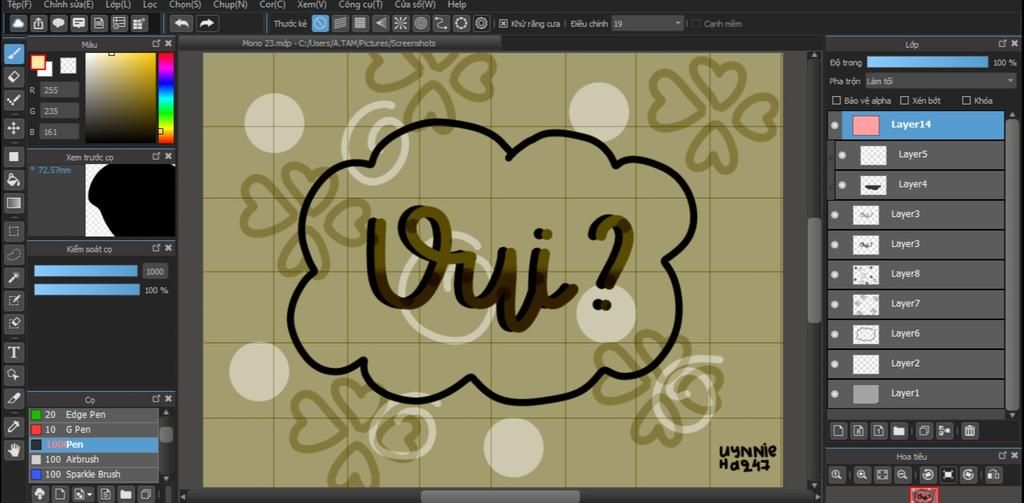
Task: Enable the radial snap guide
Action: pos(400,24)
